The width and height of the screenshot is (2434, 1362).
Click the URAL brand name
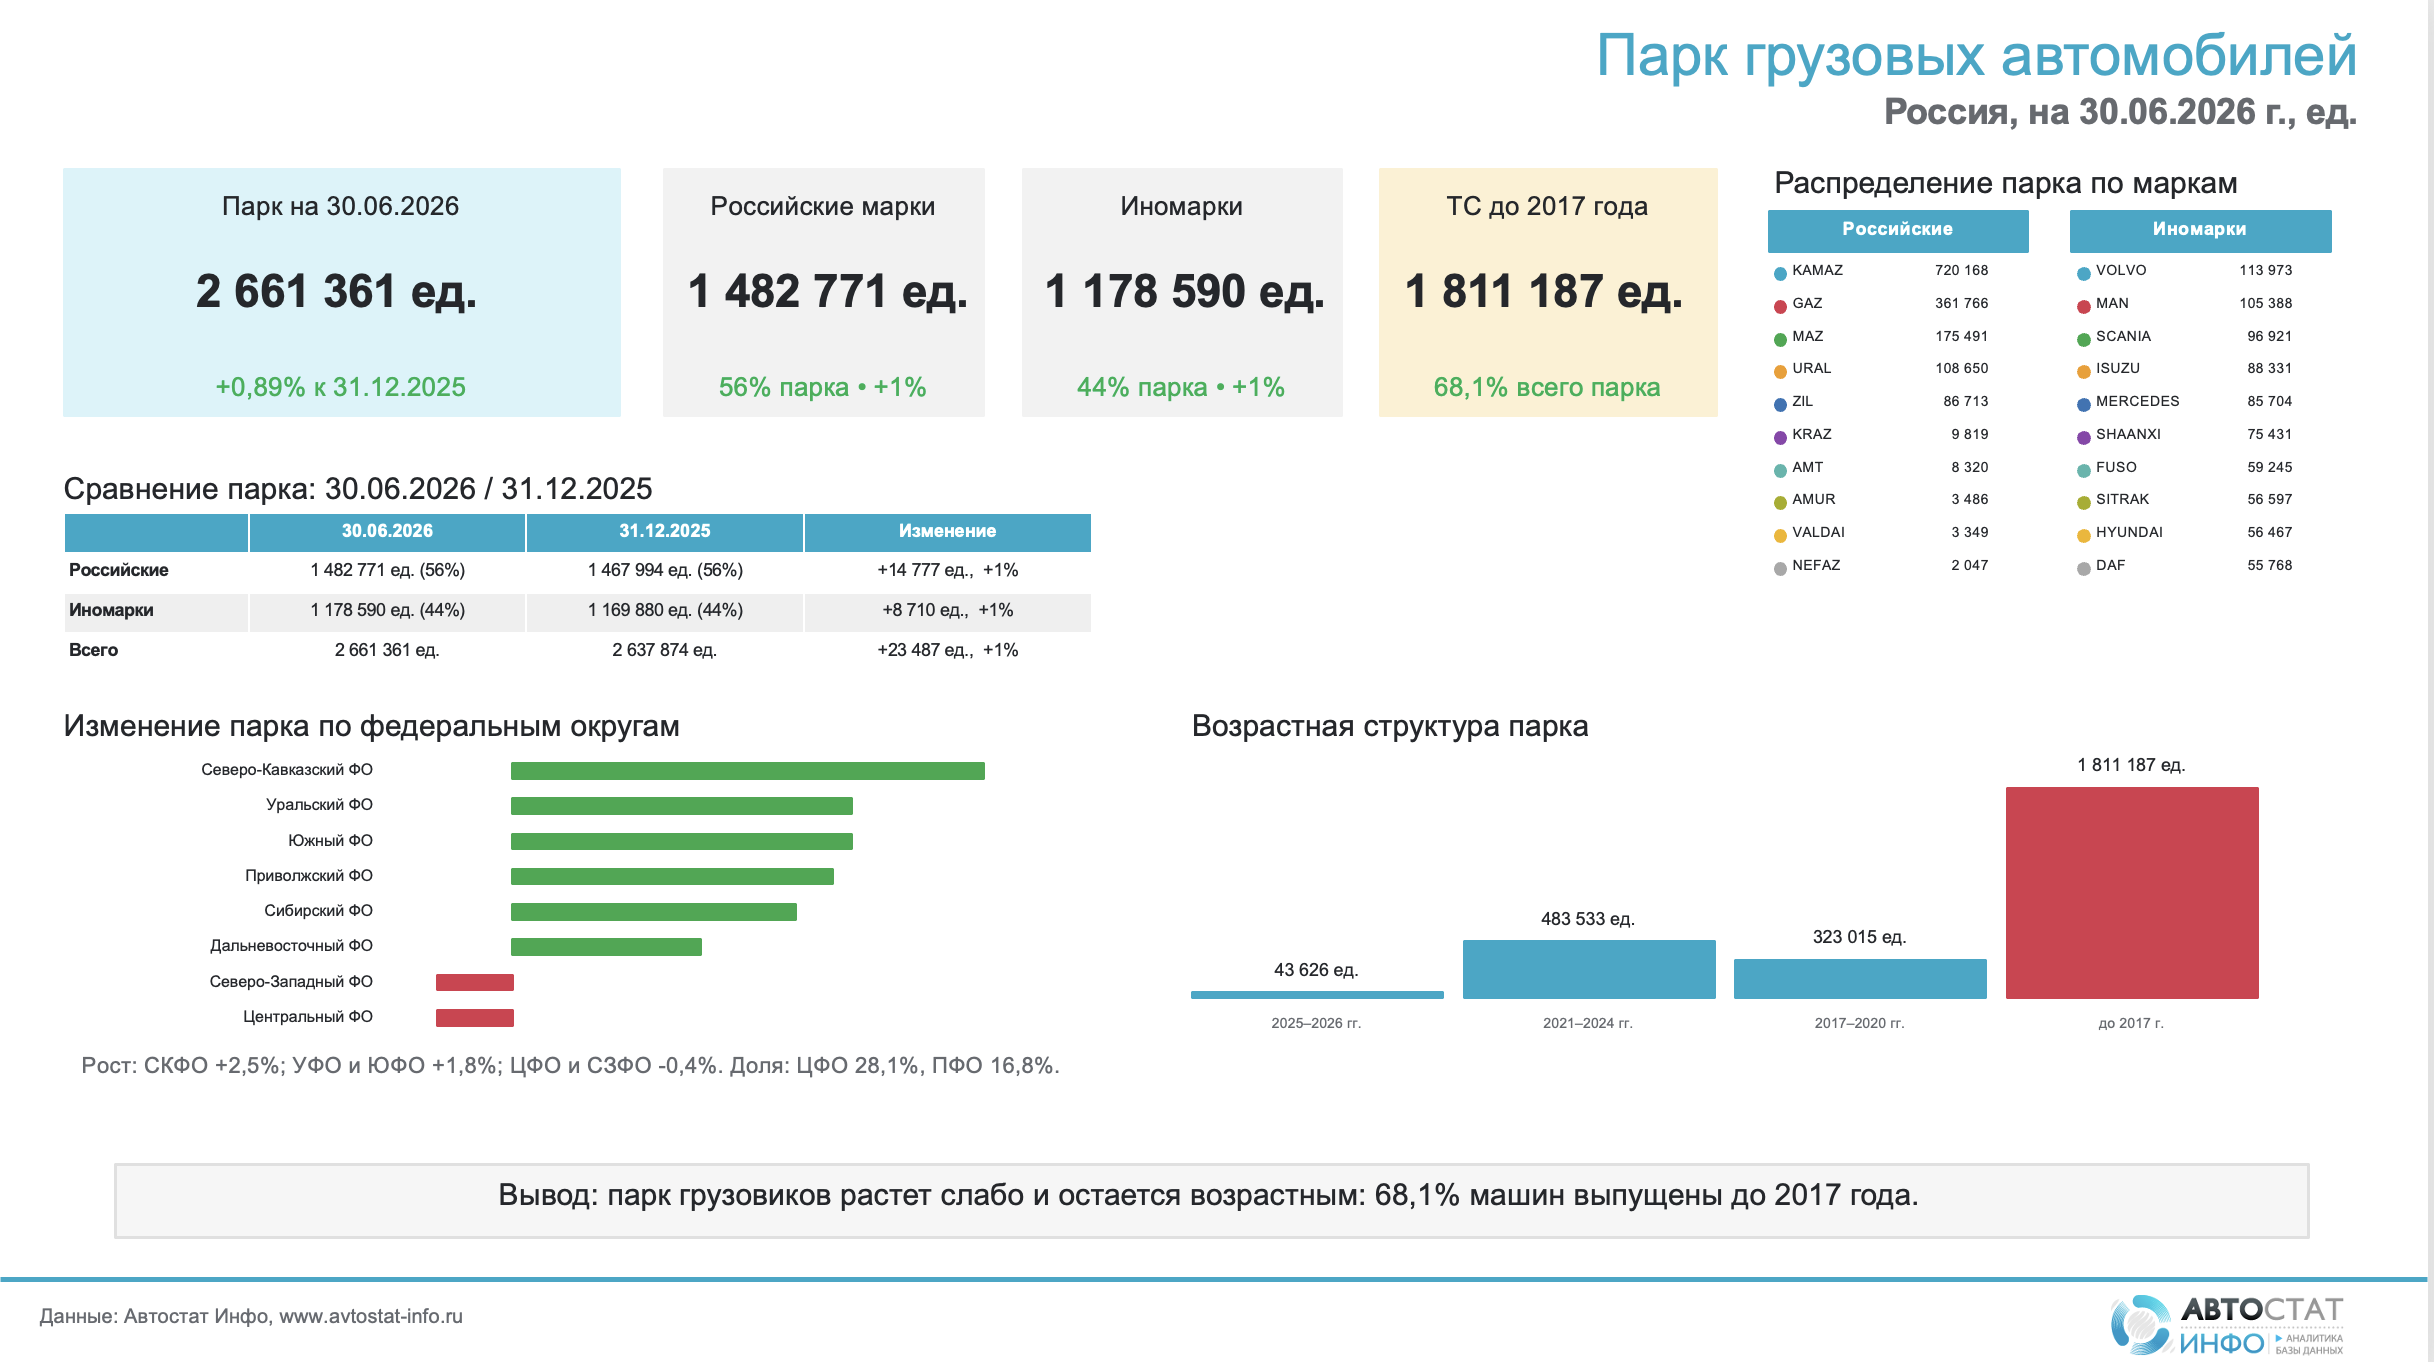(x=1812, y=368)
